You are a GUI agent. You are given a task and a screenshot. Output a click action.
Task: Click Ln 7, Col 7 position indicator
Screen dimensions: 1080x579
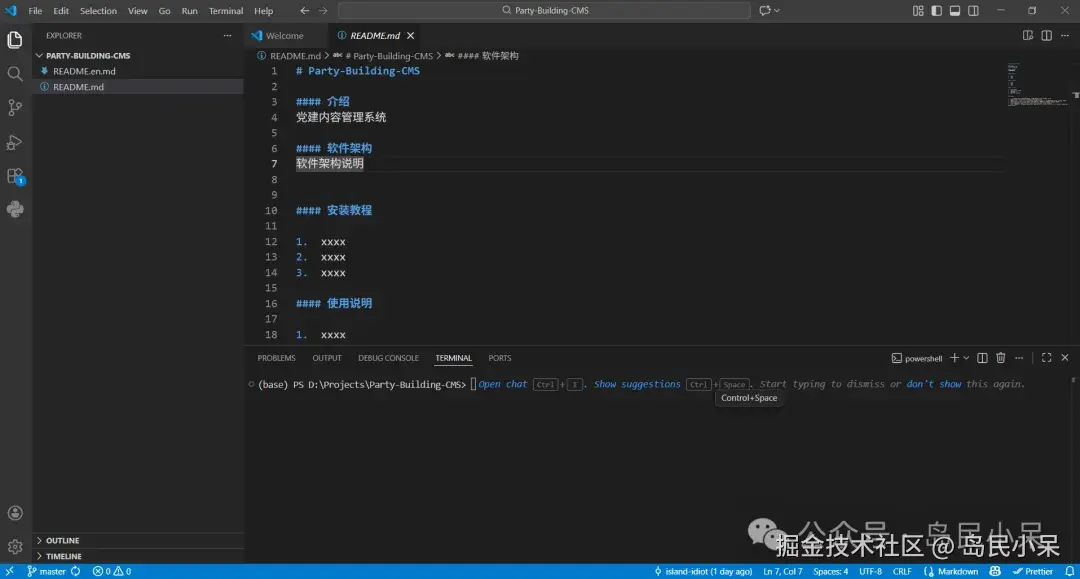(x=782, y=571)
